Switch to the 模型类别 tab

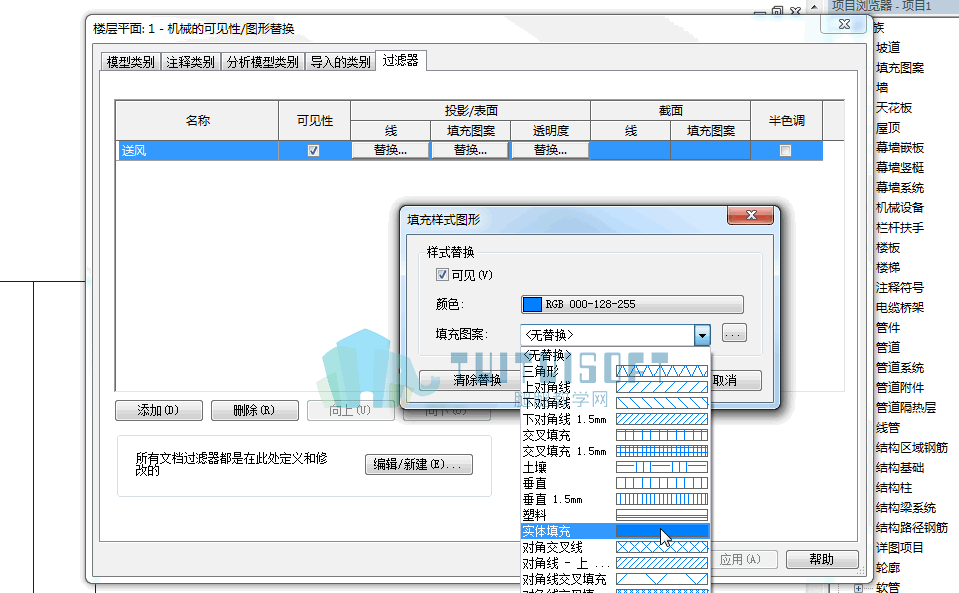coord(130,62)
